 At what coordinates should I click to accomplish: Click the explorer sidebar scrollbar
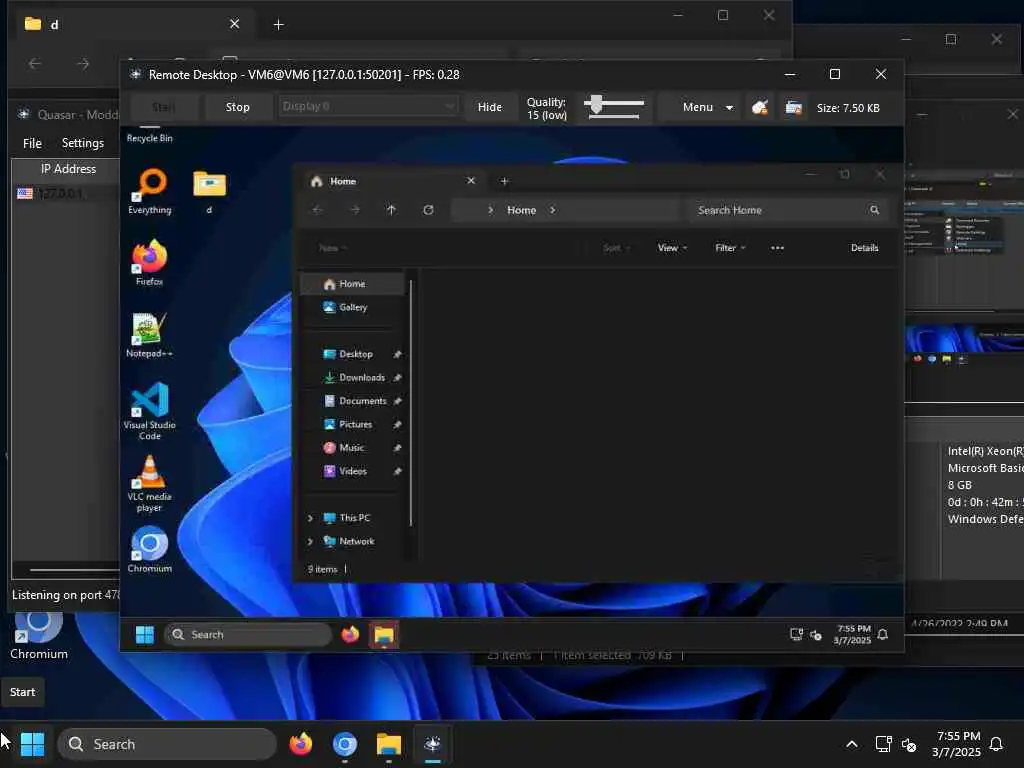pyautogui.click(x=411, y=402)
